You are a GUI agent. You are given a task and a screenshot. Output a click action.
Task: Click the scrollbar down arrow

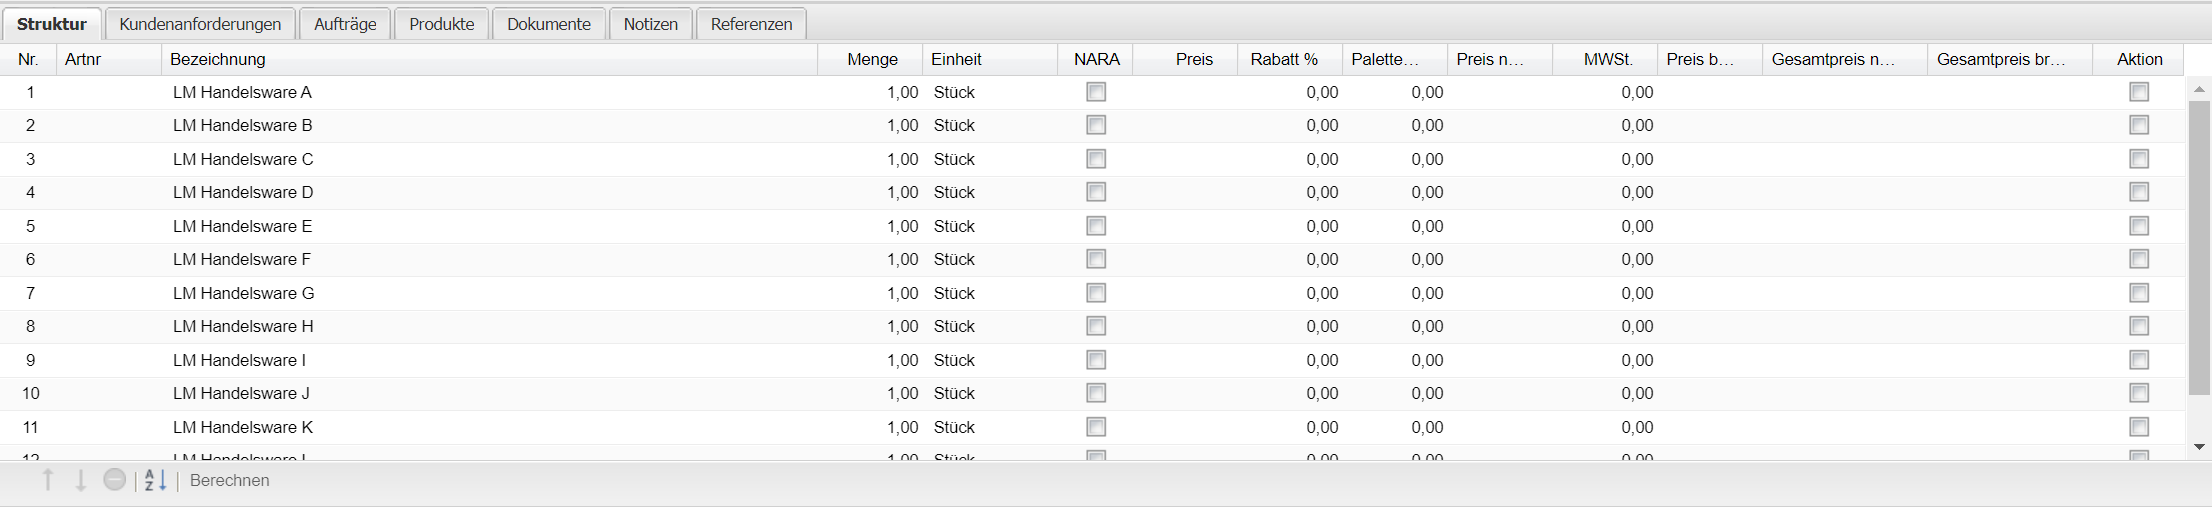(2199, 447)
